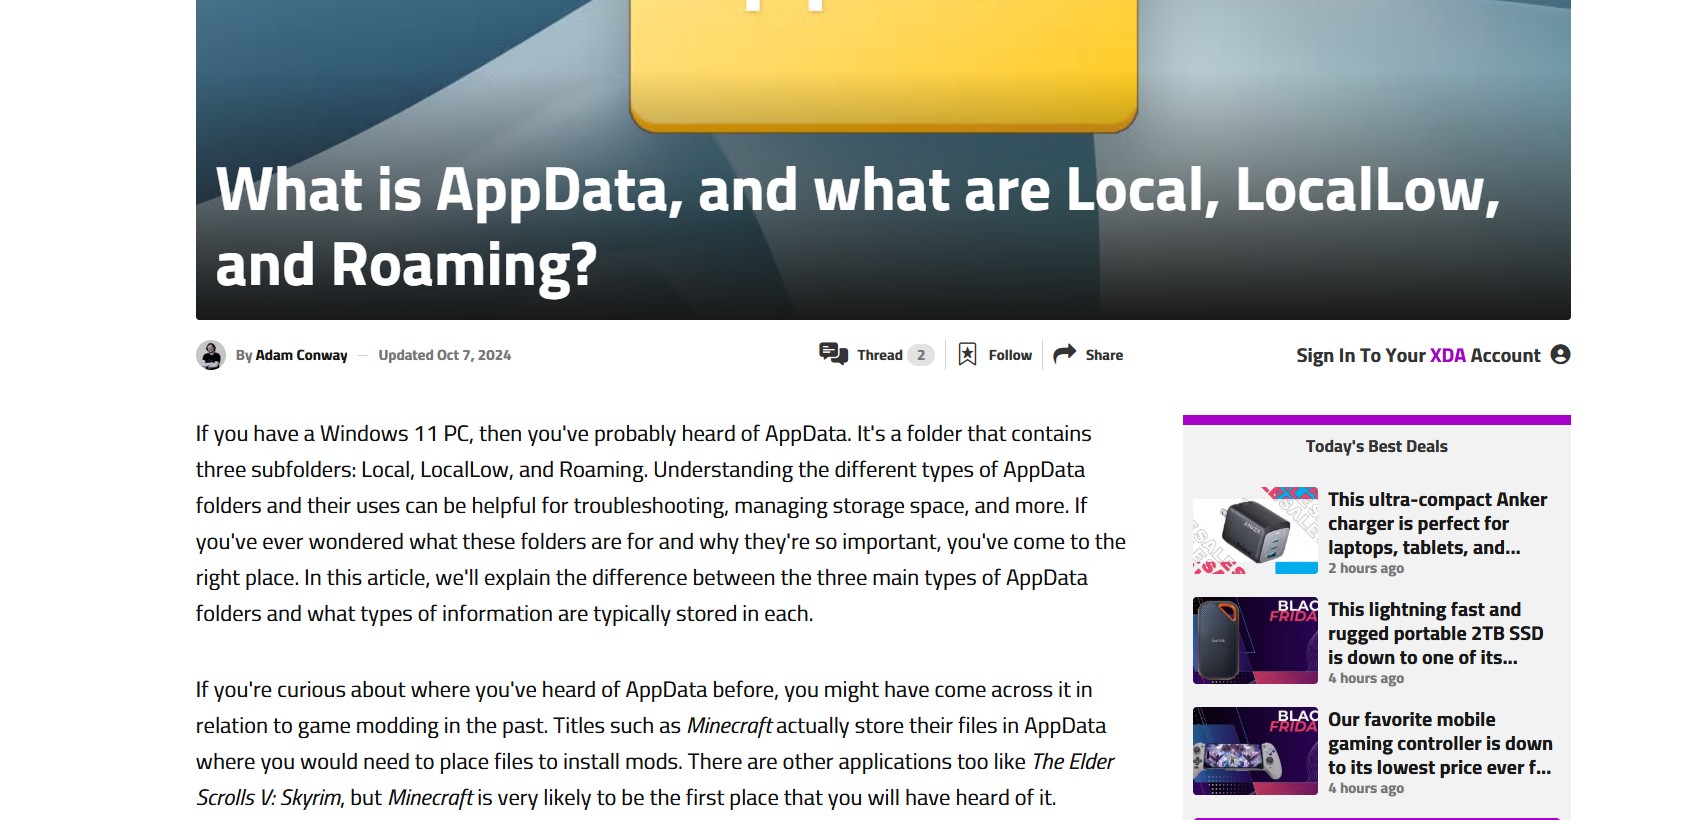Click the '2 hours ago' timestamp
This screenshot has height=820, width=1693.
(x=1366, y=568)
